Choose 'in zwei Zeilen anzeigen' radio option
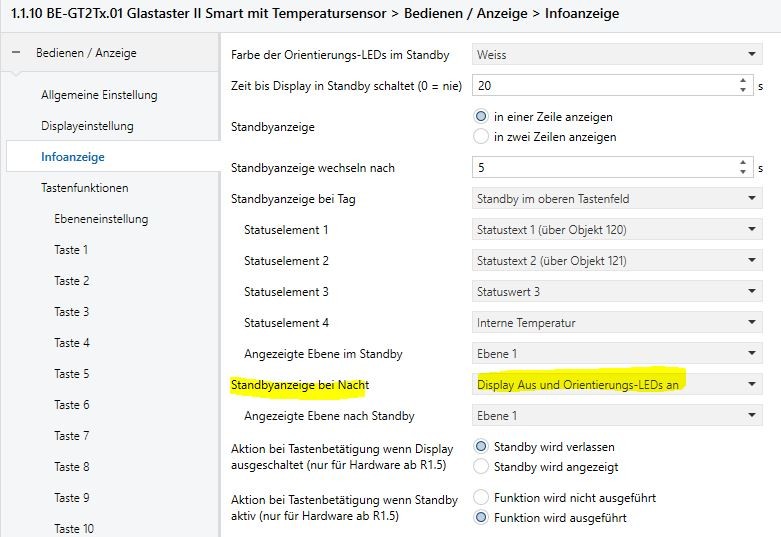 (x=481, y=136)
